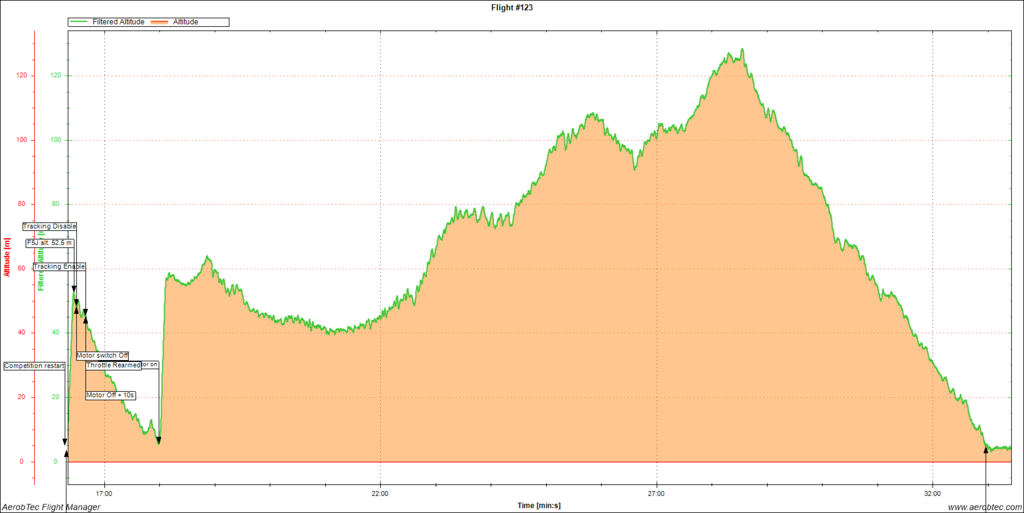Click the 22:00 tick on time axis

point(379,492)
